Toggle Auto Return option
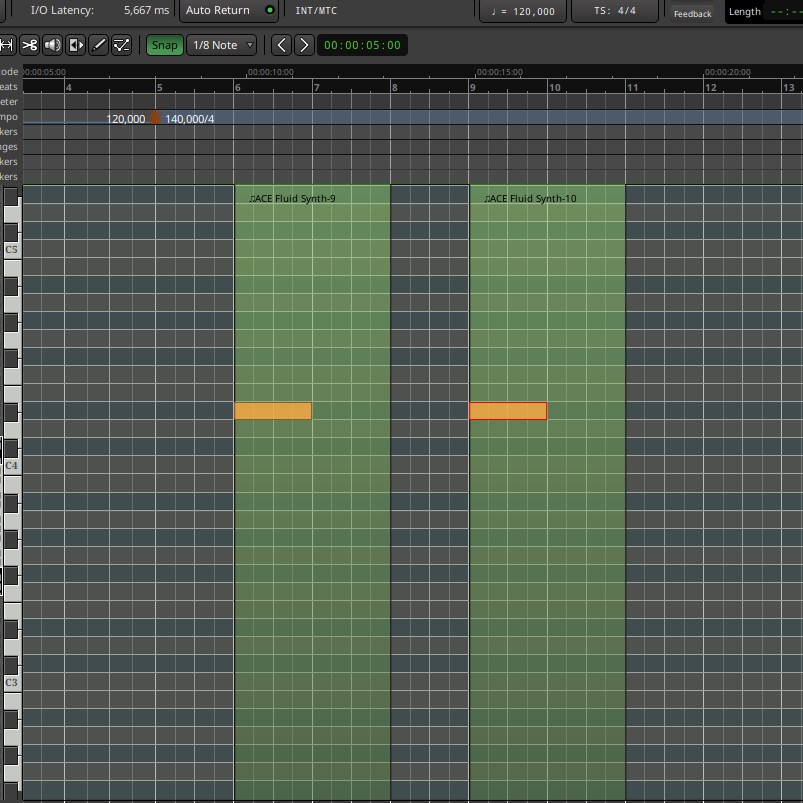 (229, 11)
